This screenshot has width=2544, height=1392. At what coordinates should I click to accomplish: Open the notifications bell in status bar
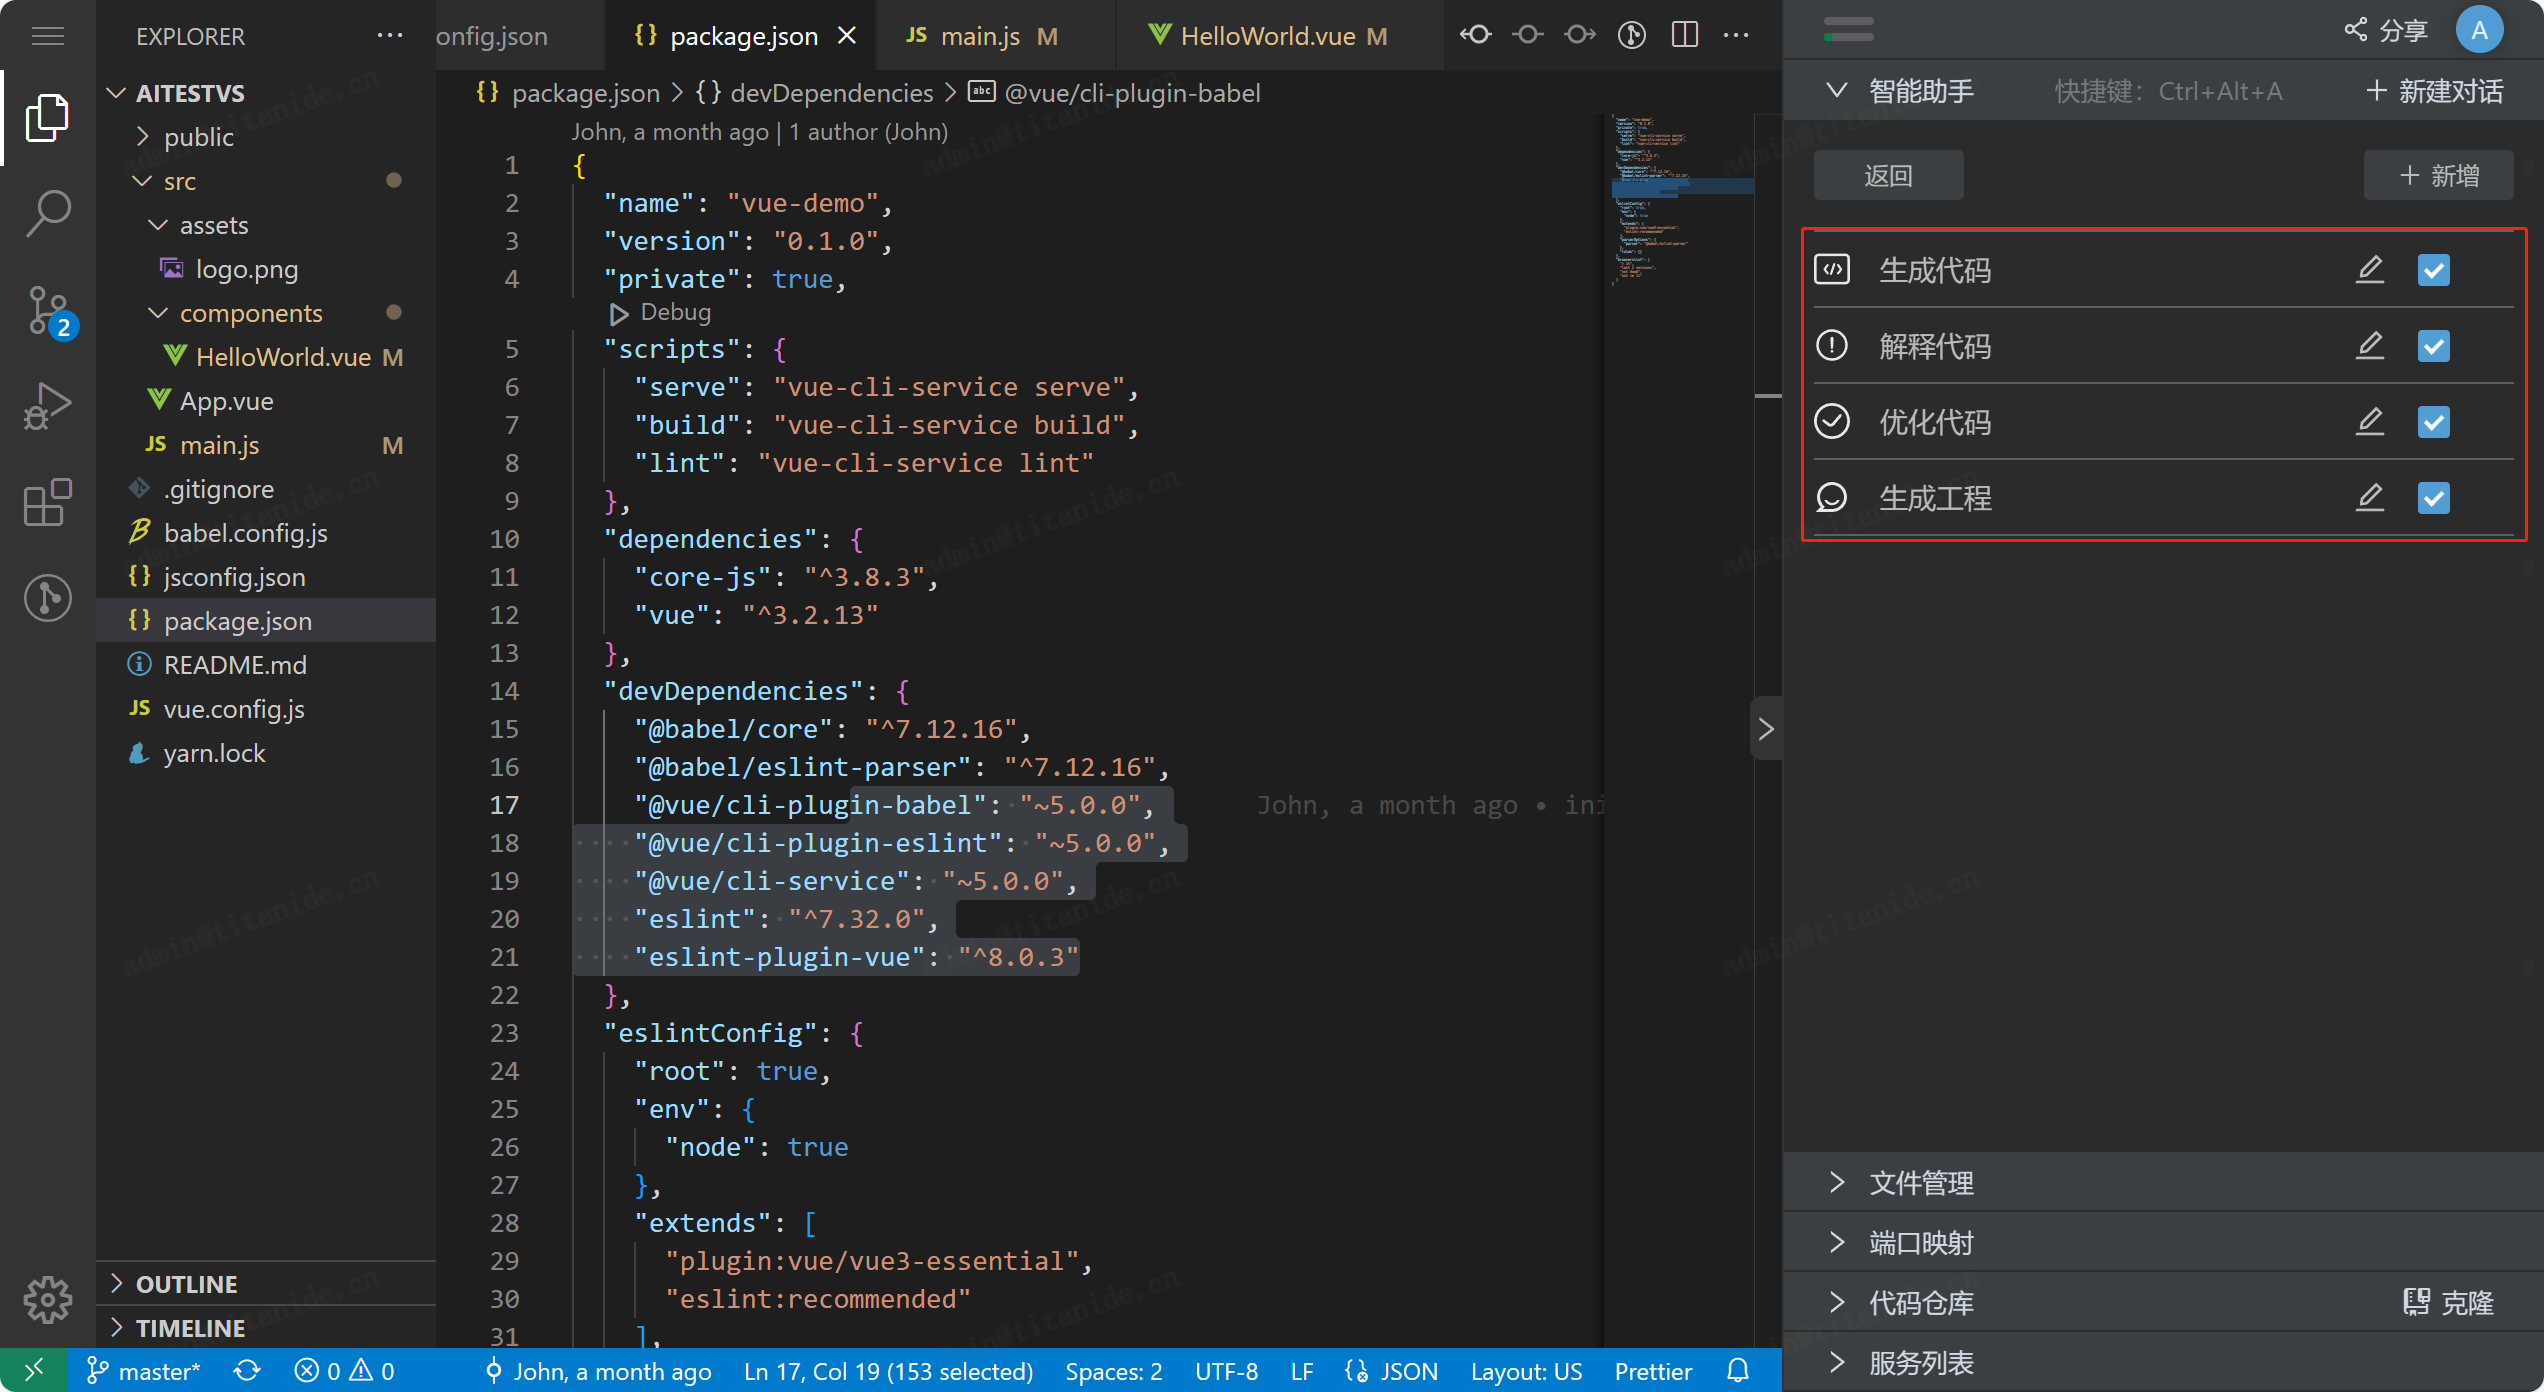(x=1738, y=1370)
